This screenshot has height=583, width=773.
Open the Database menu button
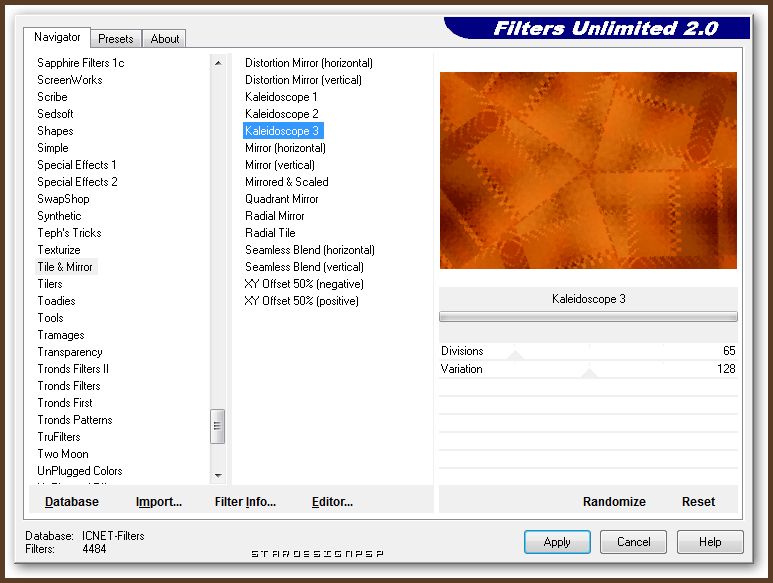tap(72, 502)
